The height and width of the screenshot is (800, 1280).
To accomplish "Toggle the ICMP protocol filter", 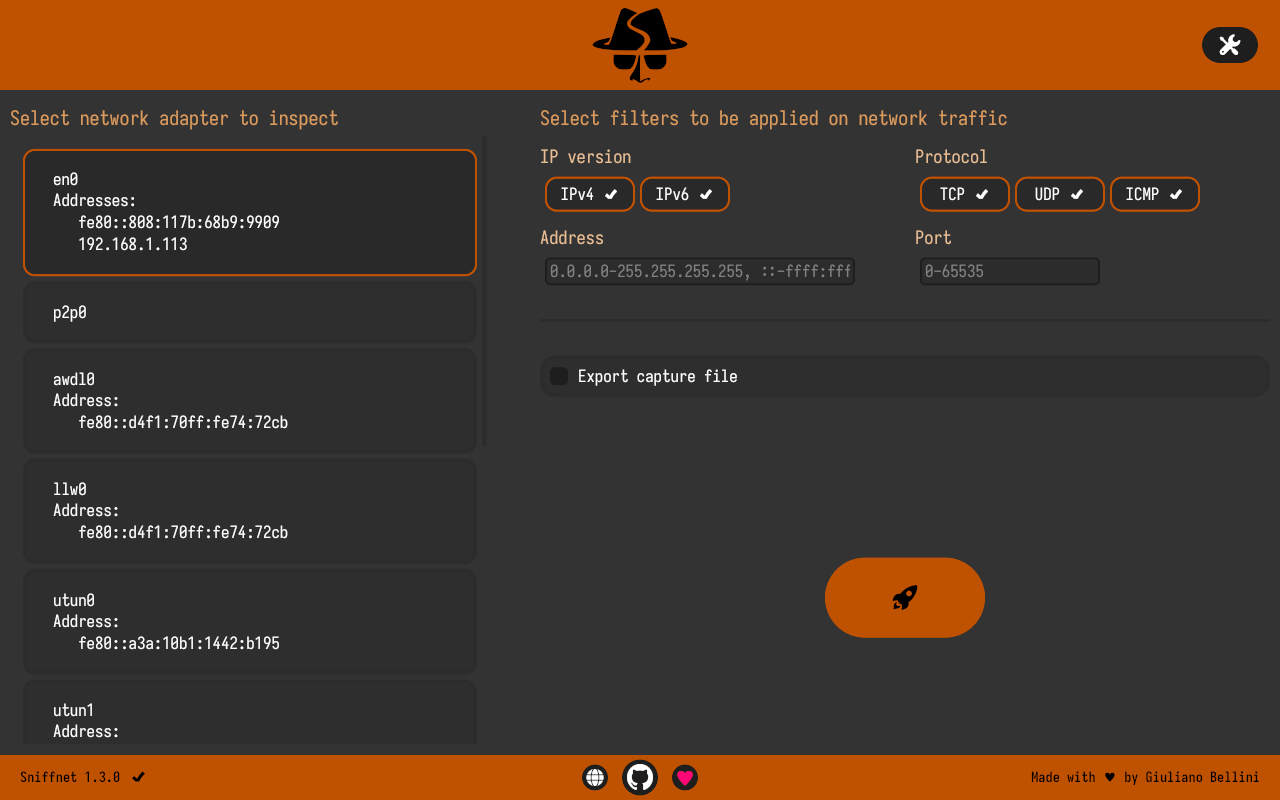I will tap(1154, 194).
